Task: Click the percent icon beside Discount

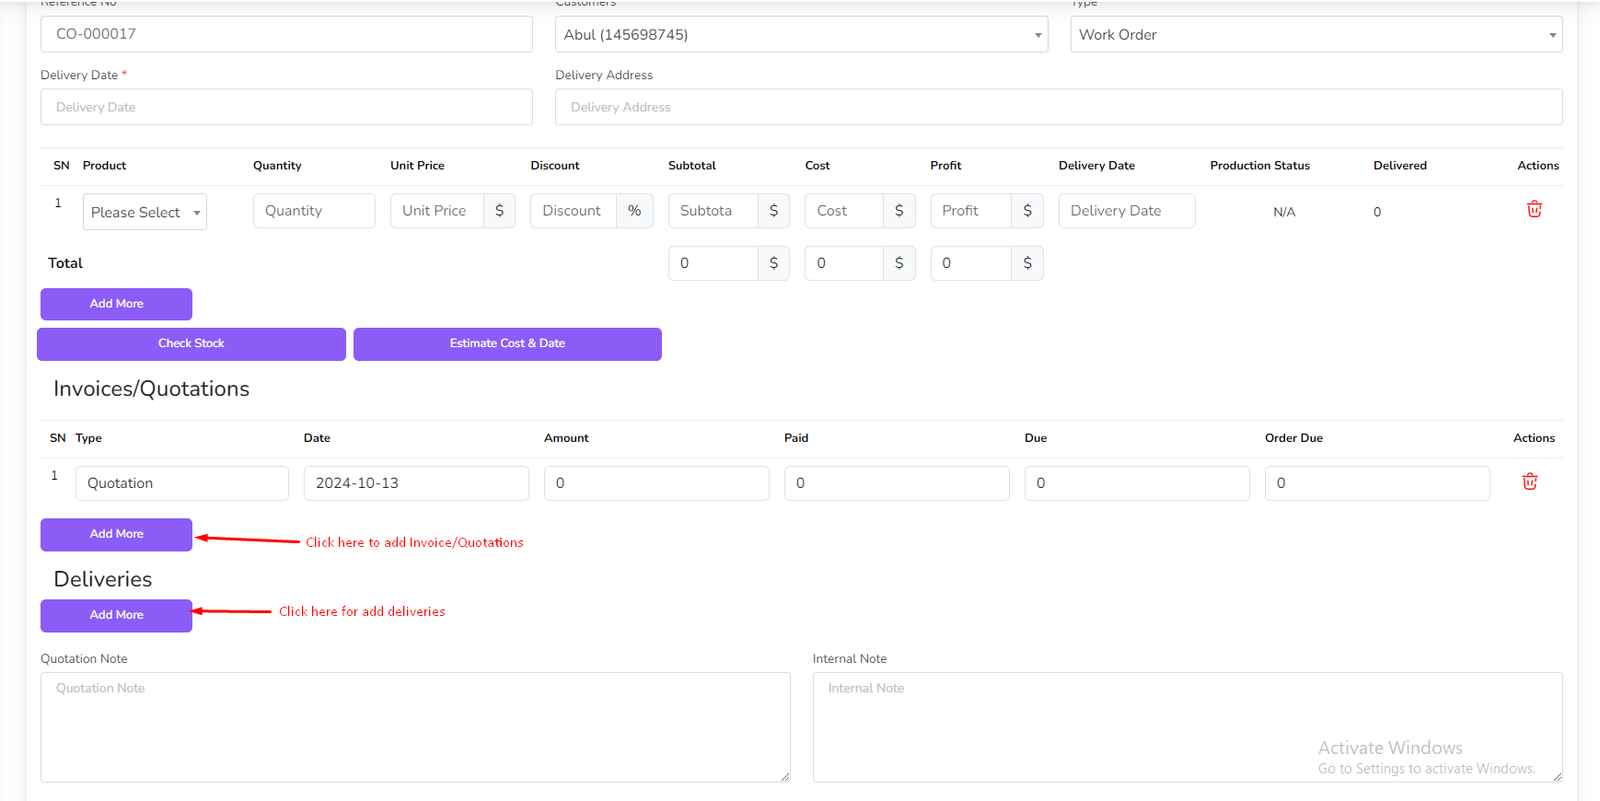Action: coord(634,211)
